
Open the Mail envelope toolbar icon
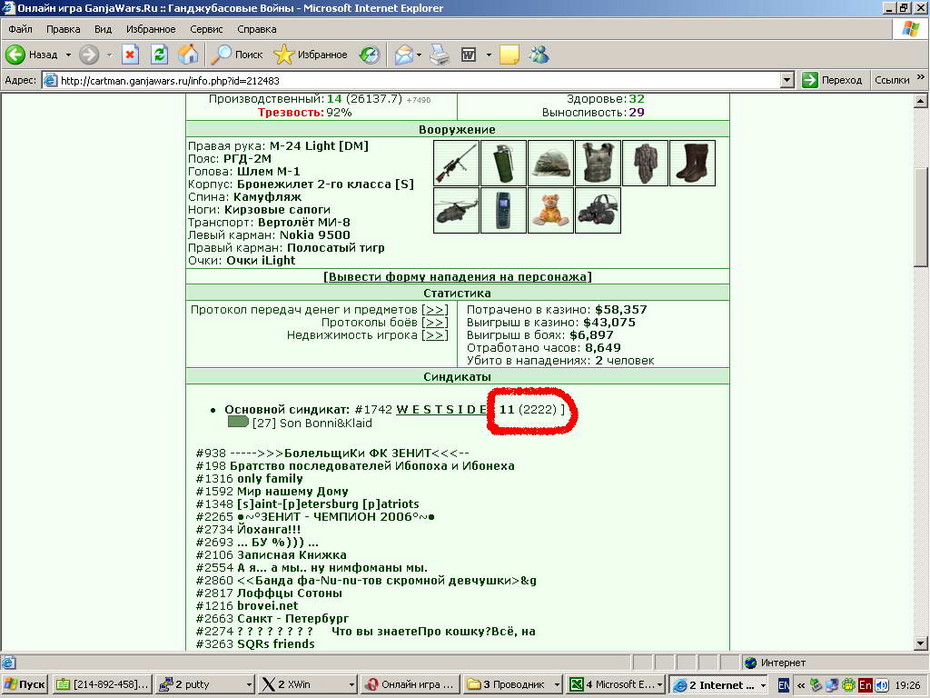point(404,55)
